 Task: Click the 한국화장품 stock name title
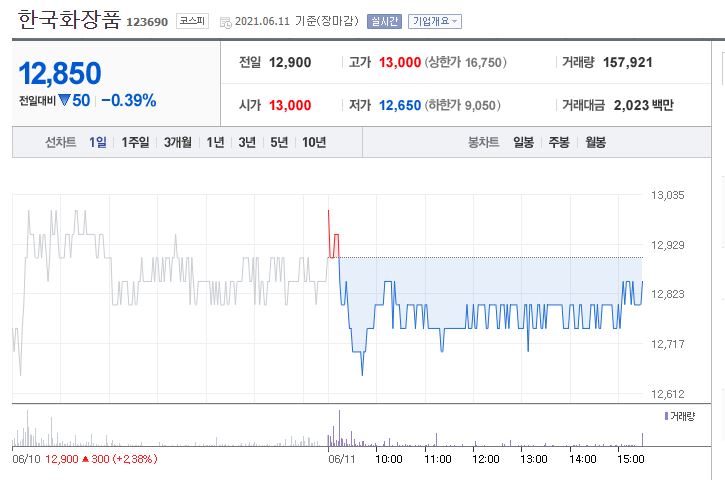69,20
